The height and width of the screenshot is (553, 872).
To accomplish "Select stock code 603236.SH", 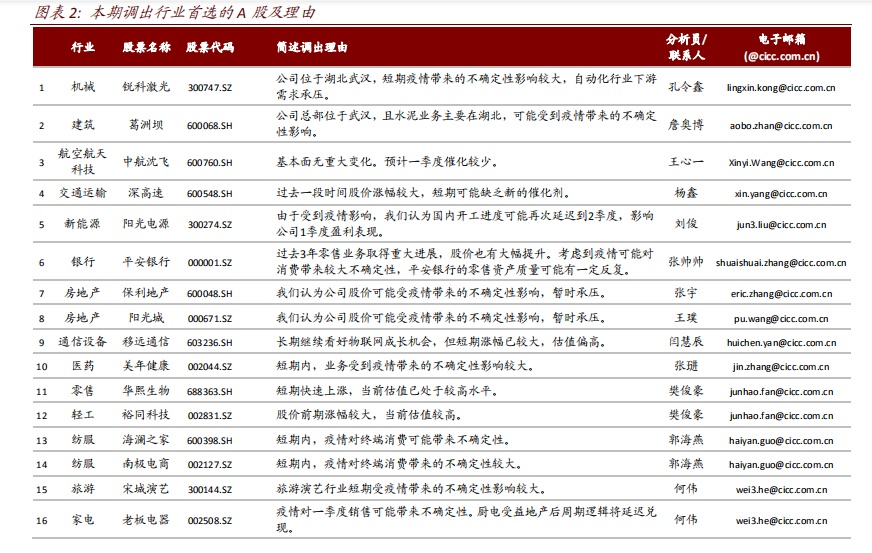I will click(210, 343).
